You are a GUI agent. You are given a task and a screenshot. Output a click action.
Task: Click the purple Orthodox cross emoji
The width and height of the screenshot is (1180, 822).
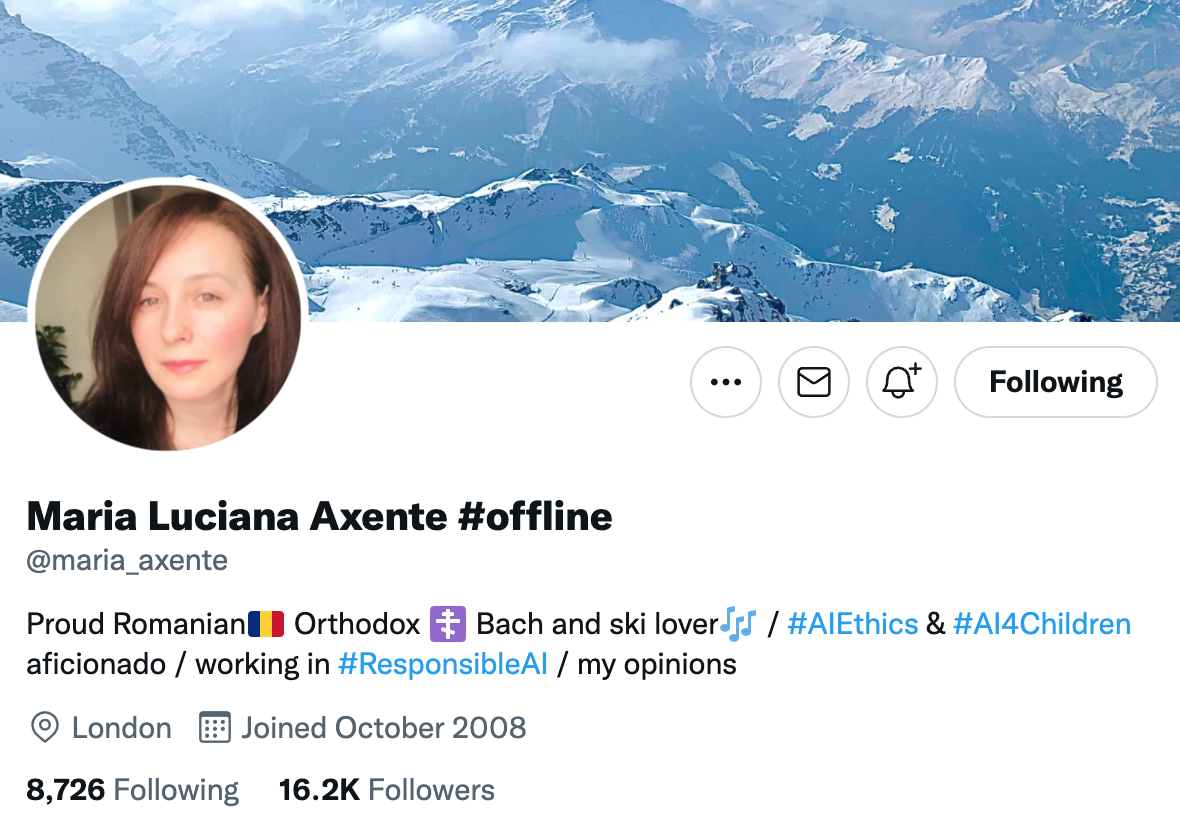[x=448, y=624]
